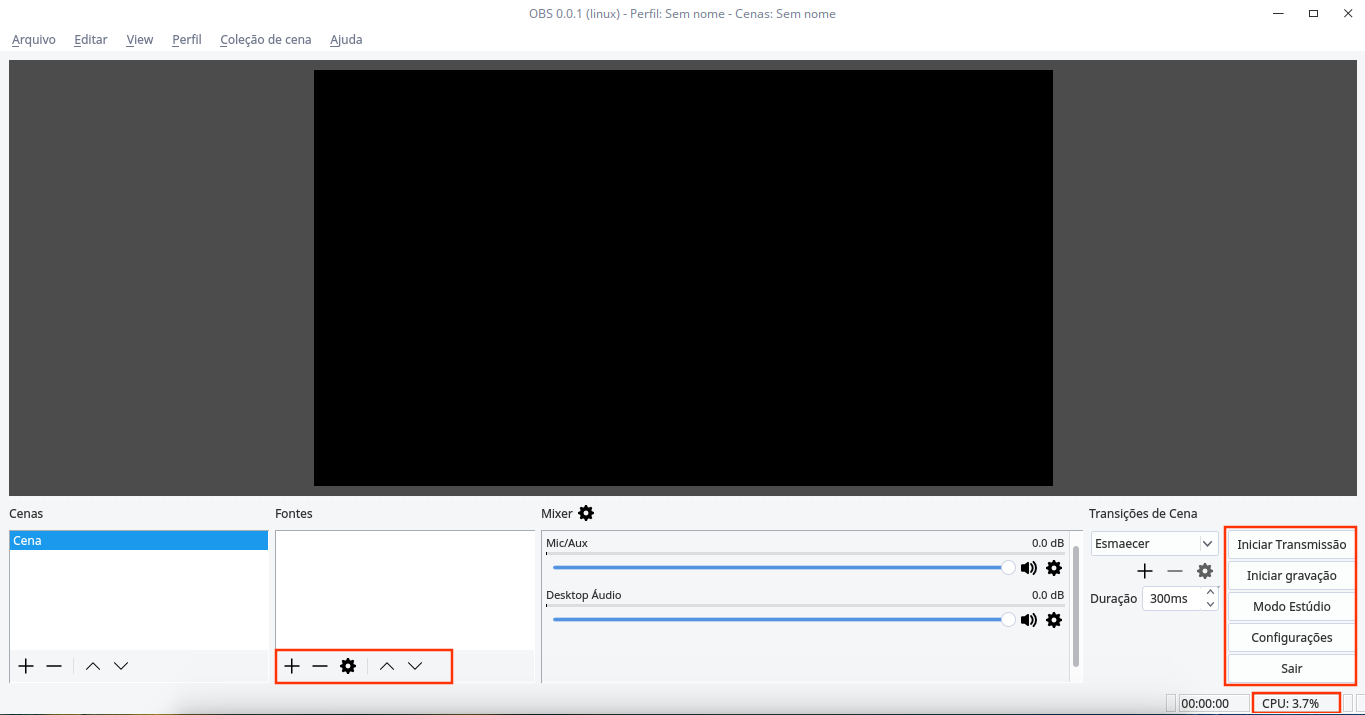Remove scene transition with minus icon

1175,571
